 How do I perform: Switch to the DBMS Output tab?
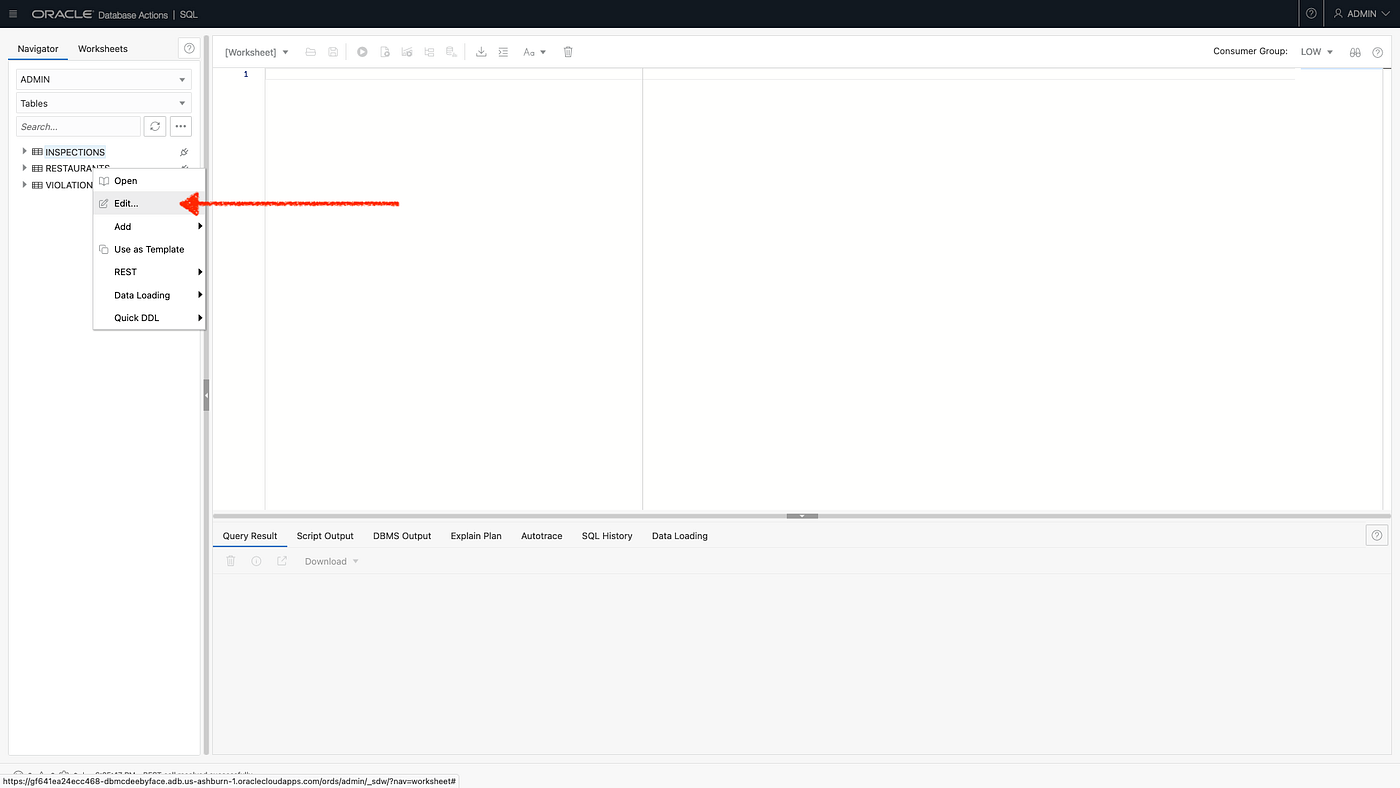point(402,536)
